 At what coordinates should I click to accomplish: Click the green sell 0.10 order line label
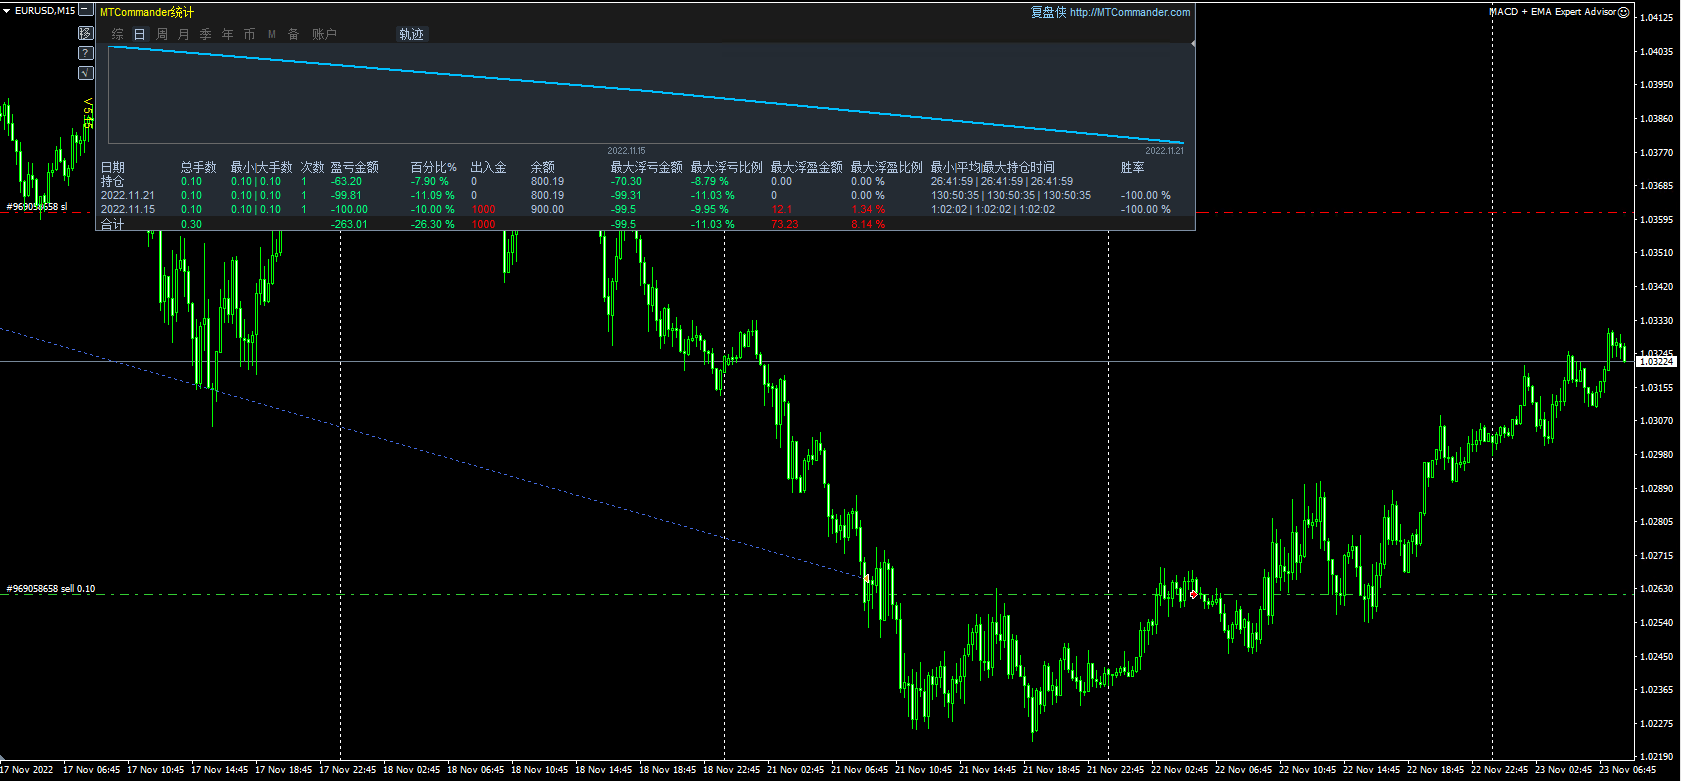click(x=51, y=589)
